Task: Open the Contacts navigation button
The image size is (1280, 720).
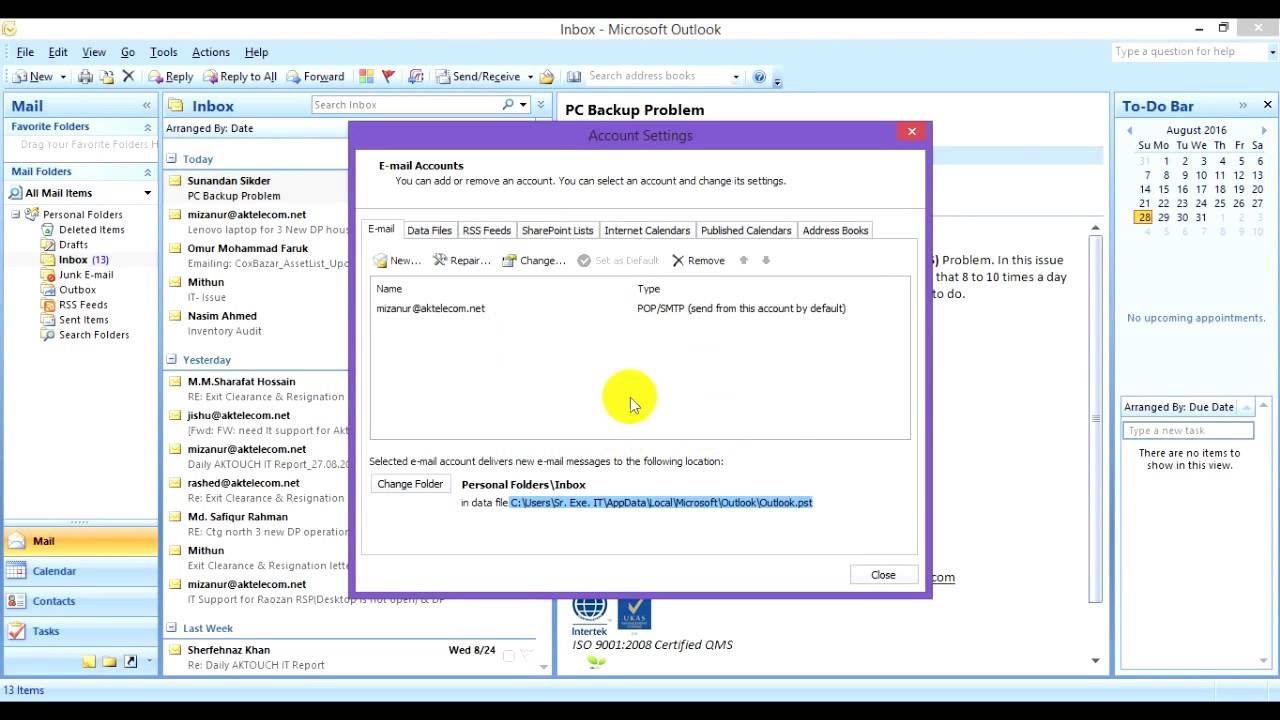Action: (79, 601)
